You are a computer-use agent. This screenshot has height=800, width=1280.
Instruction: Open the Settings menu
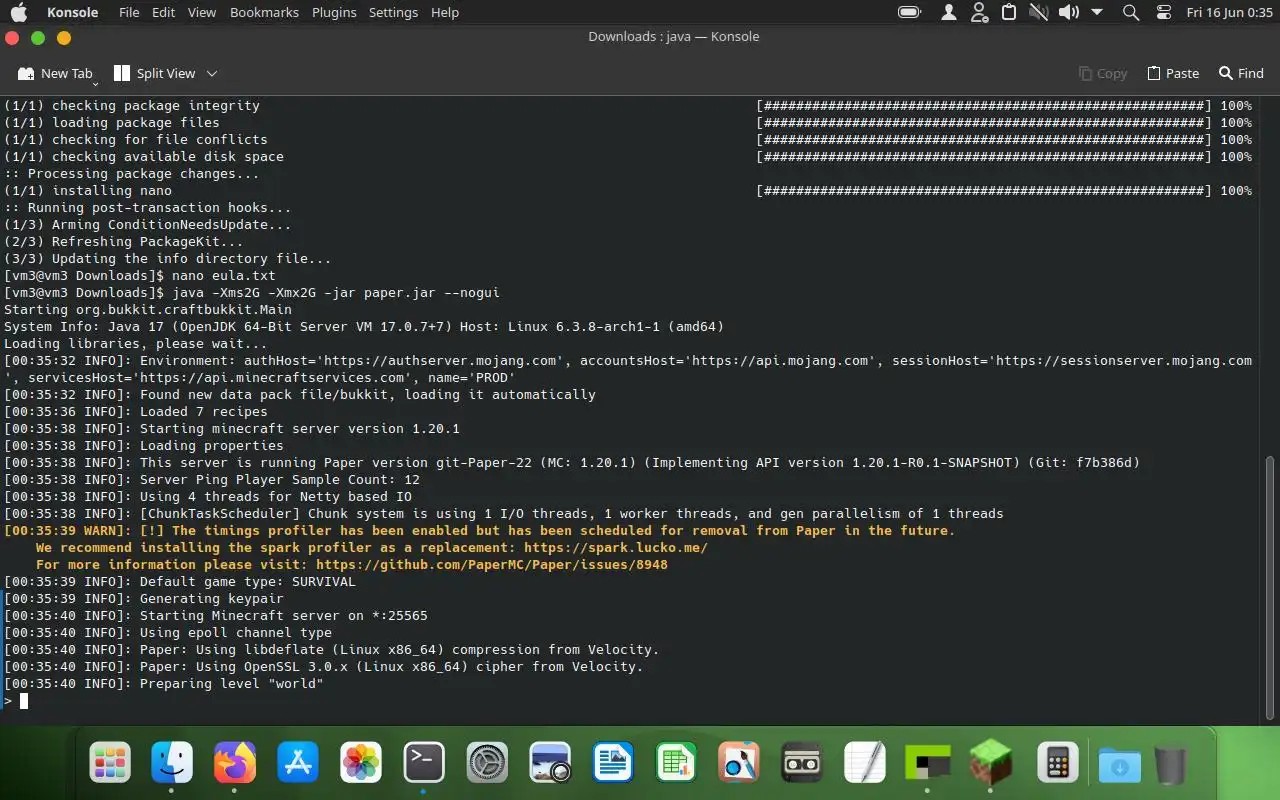393,12
